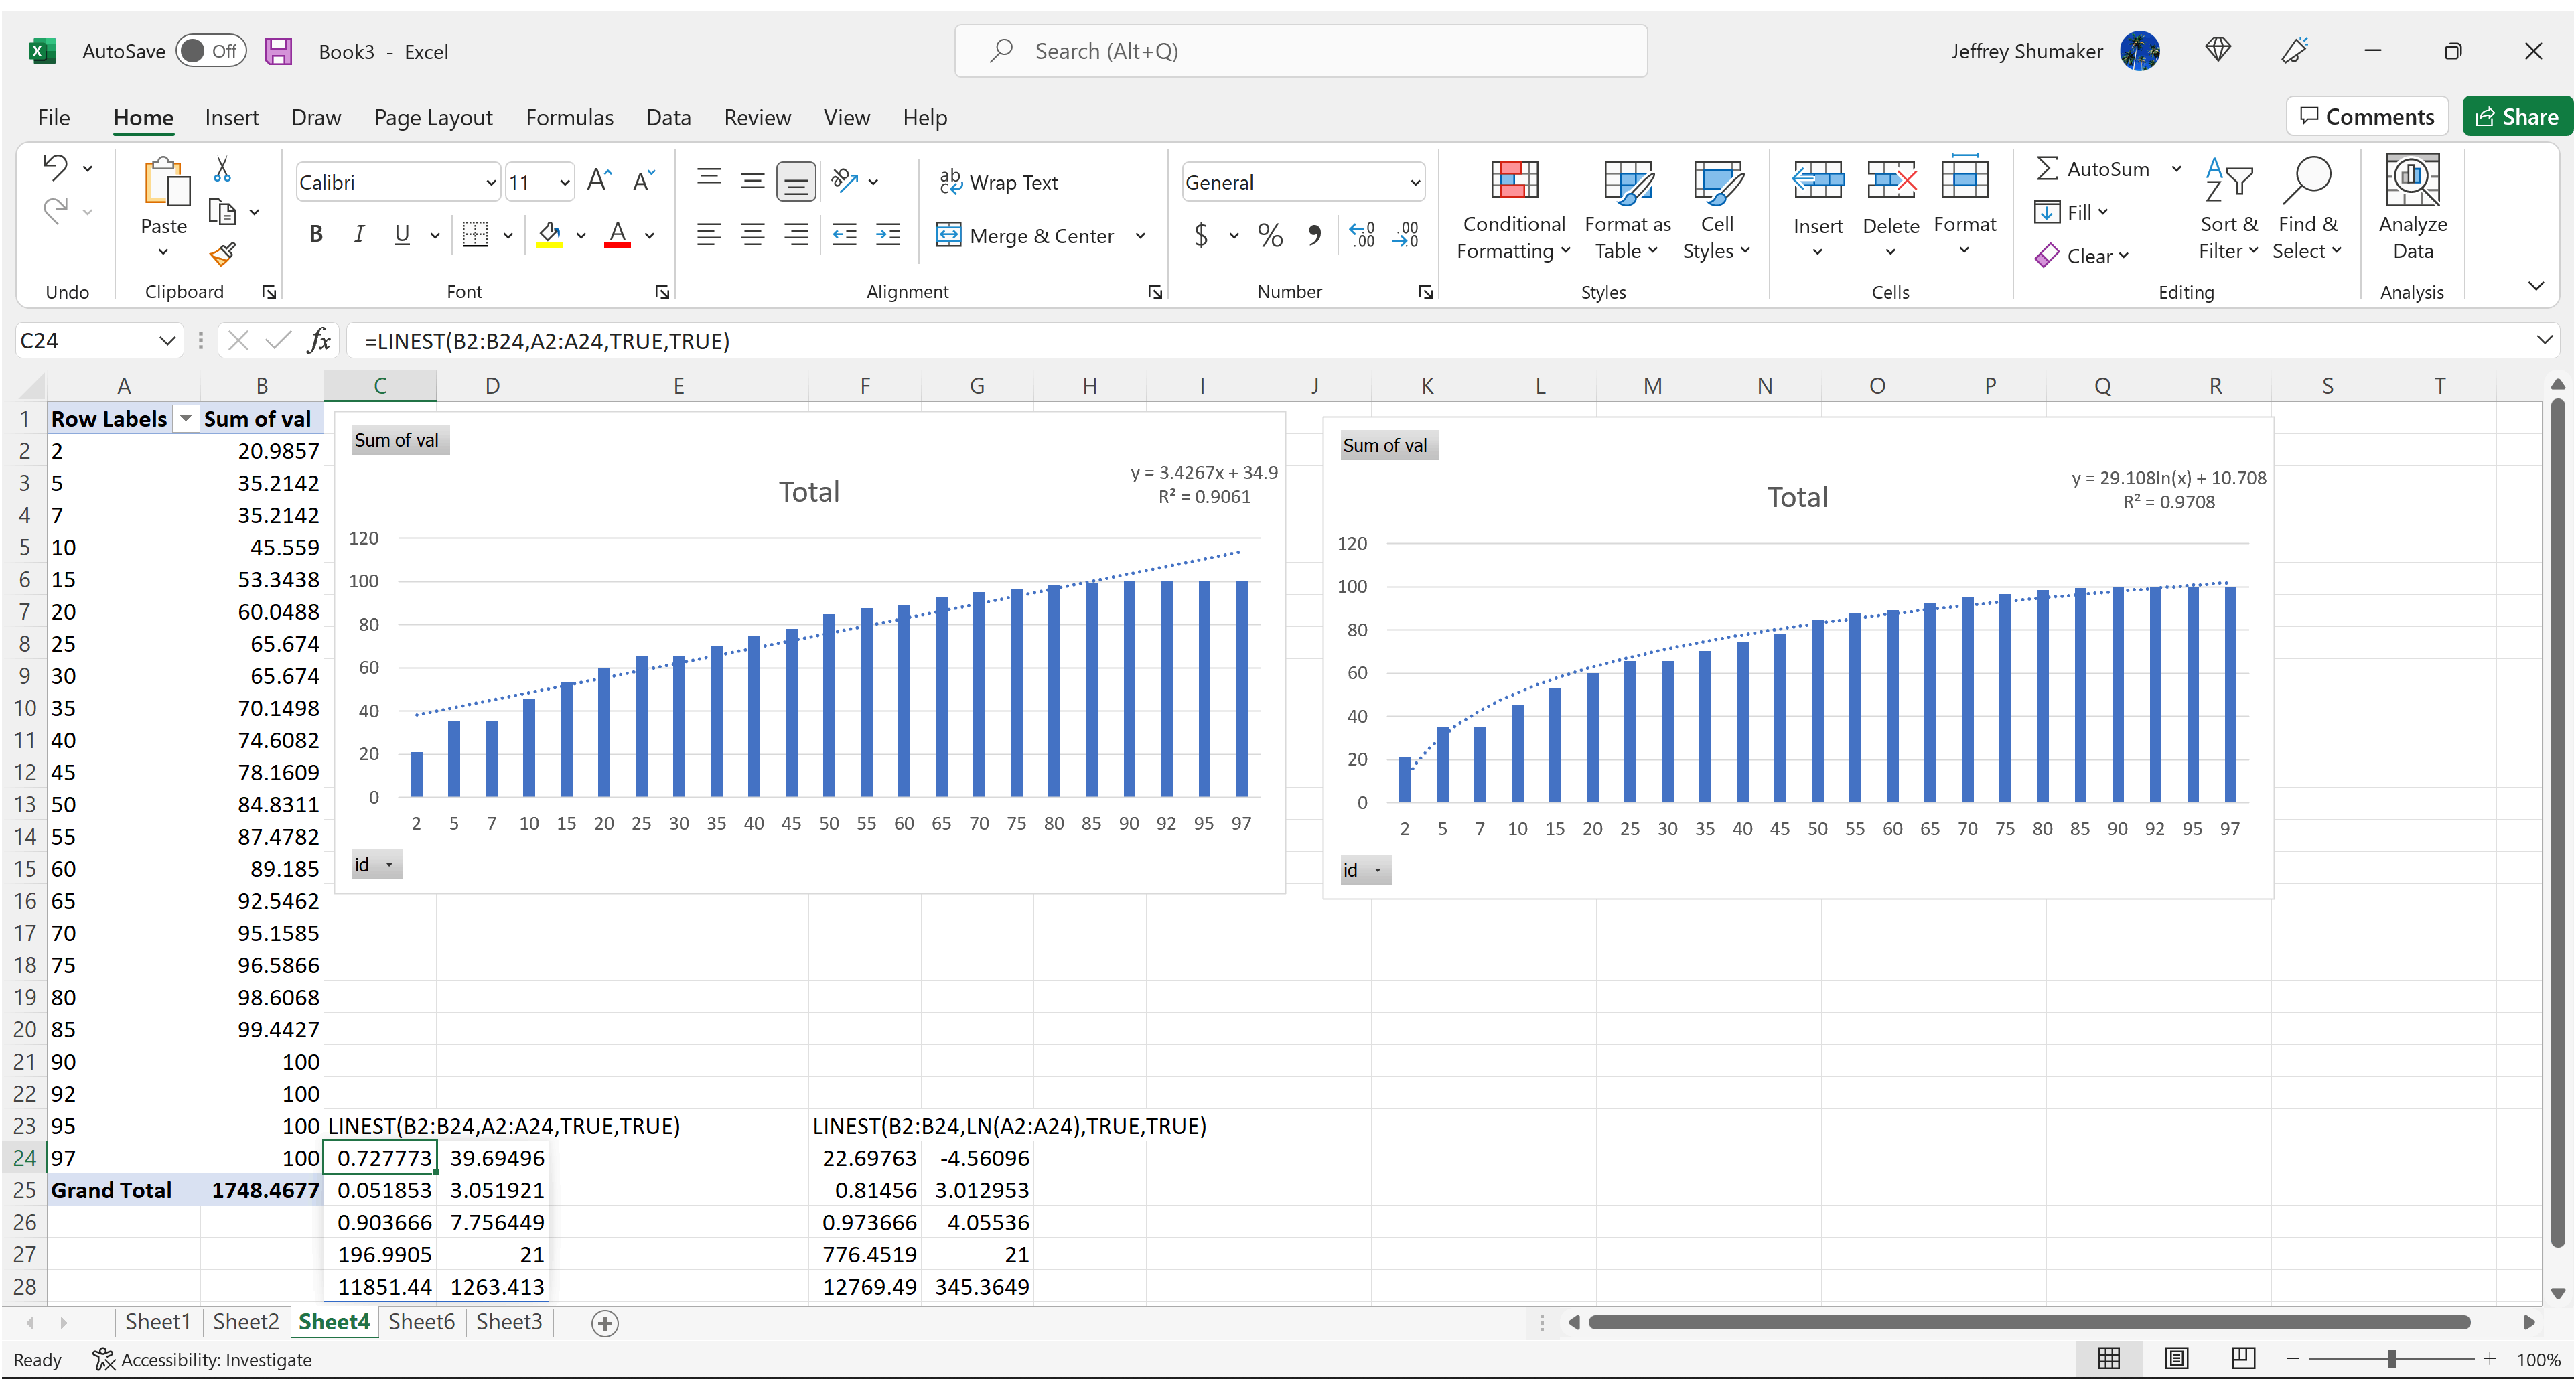
Task: Switch to Page Break Preview view icon
Action: coord(2243,1358)
